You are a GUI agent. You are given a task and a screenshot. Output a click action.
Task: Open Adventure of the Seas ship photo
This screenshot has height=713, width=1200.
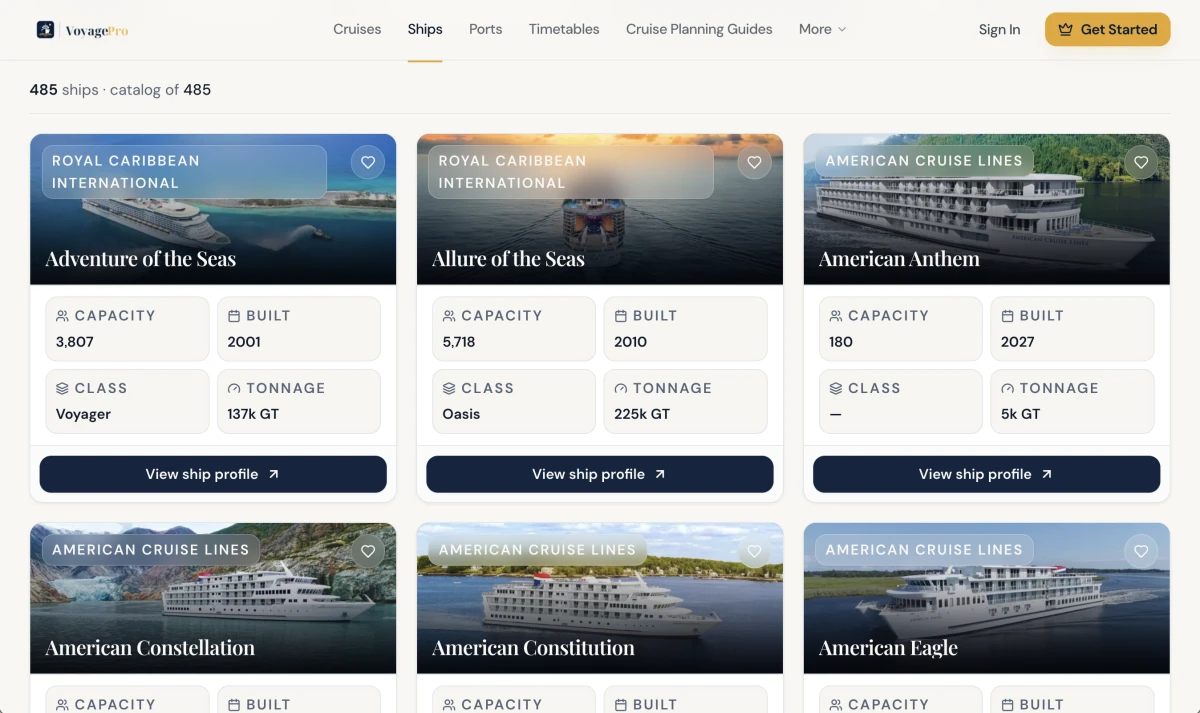[213, 210]
